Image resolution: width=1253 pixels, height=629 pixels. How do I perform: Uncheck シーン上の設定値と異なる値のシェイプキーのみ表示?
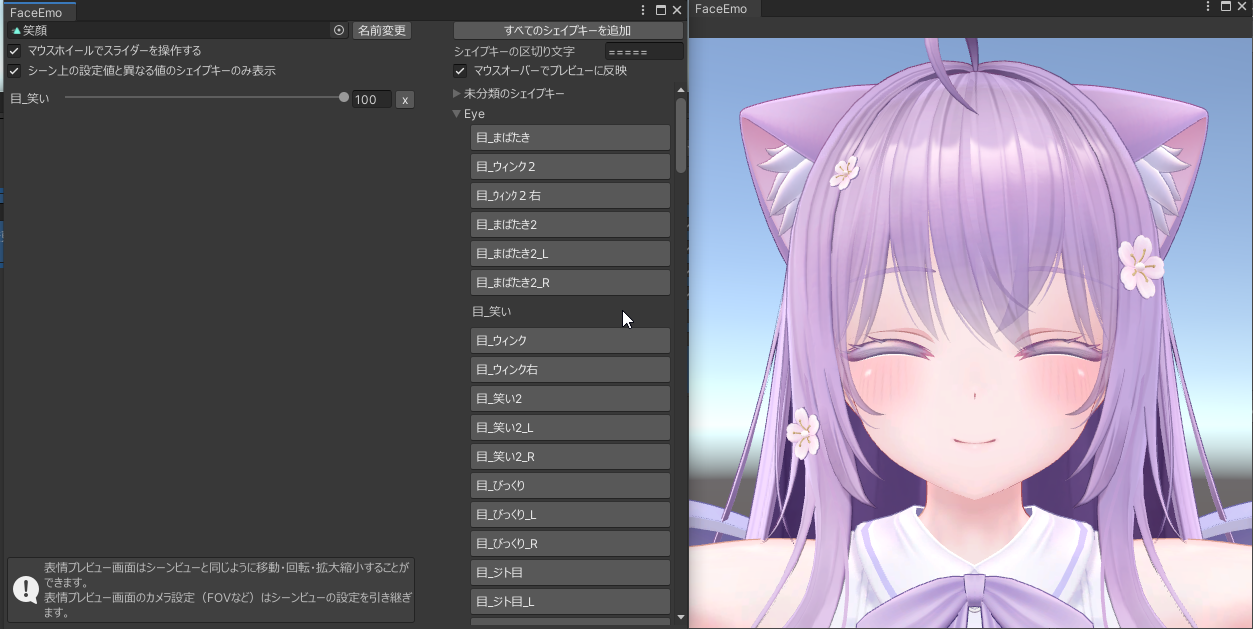point(14,70)
